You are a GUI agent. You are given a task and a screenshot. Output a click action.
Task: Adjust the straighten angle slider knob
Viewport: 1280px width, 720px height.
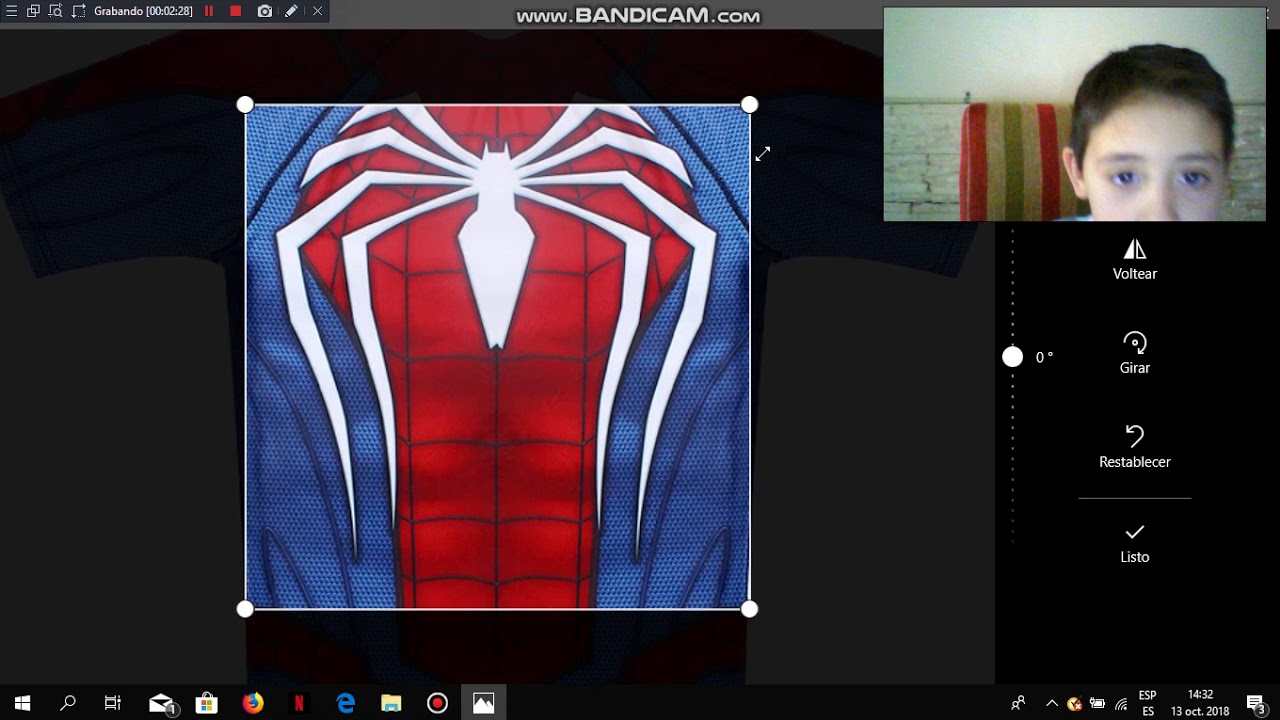pyautogui.click(x=1012, y=357)
